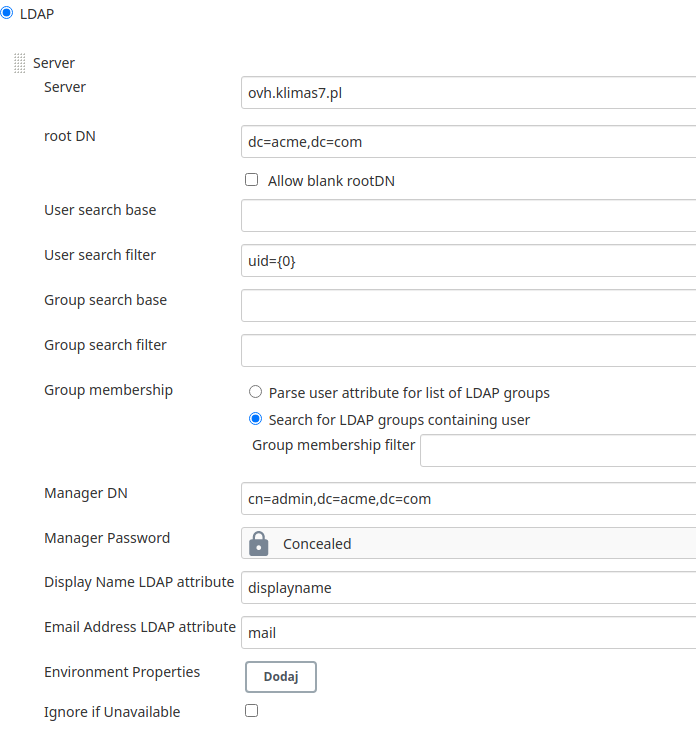The height and width of the screenshot is (733, 696).
Task: Select the LDAP security realm radio button
Action: [x=7, y=13]
